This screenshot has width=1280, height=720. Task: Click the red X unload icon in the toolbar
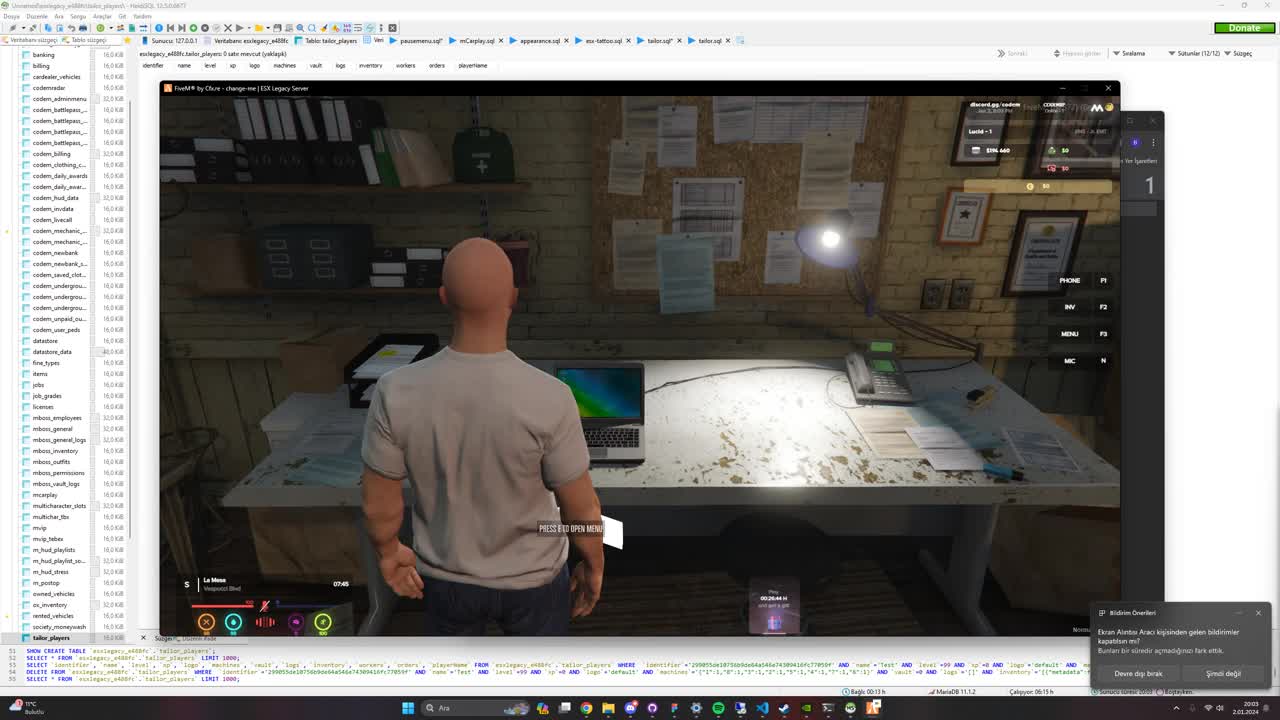pos(227,28)
